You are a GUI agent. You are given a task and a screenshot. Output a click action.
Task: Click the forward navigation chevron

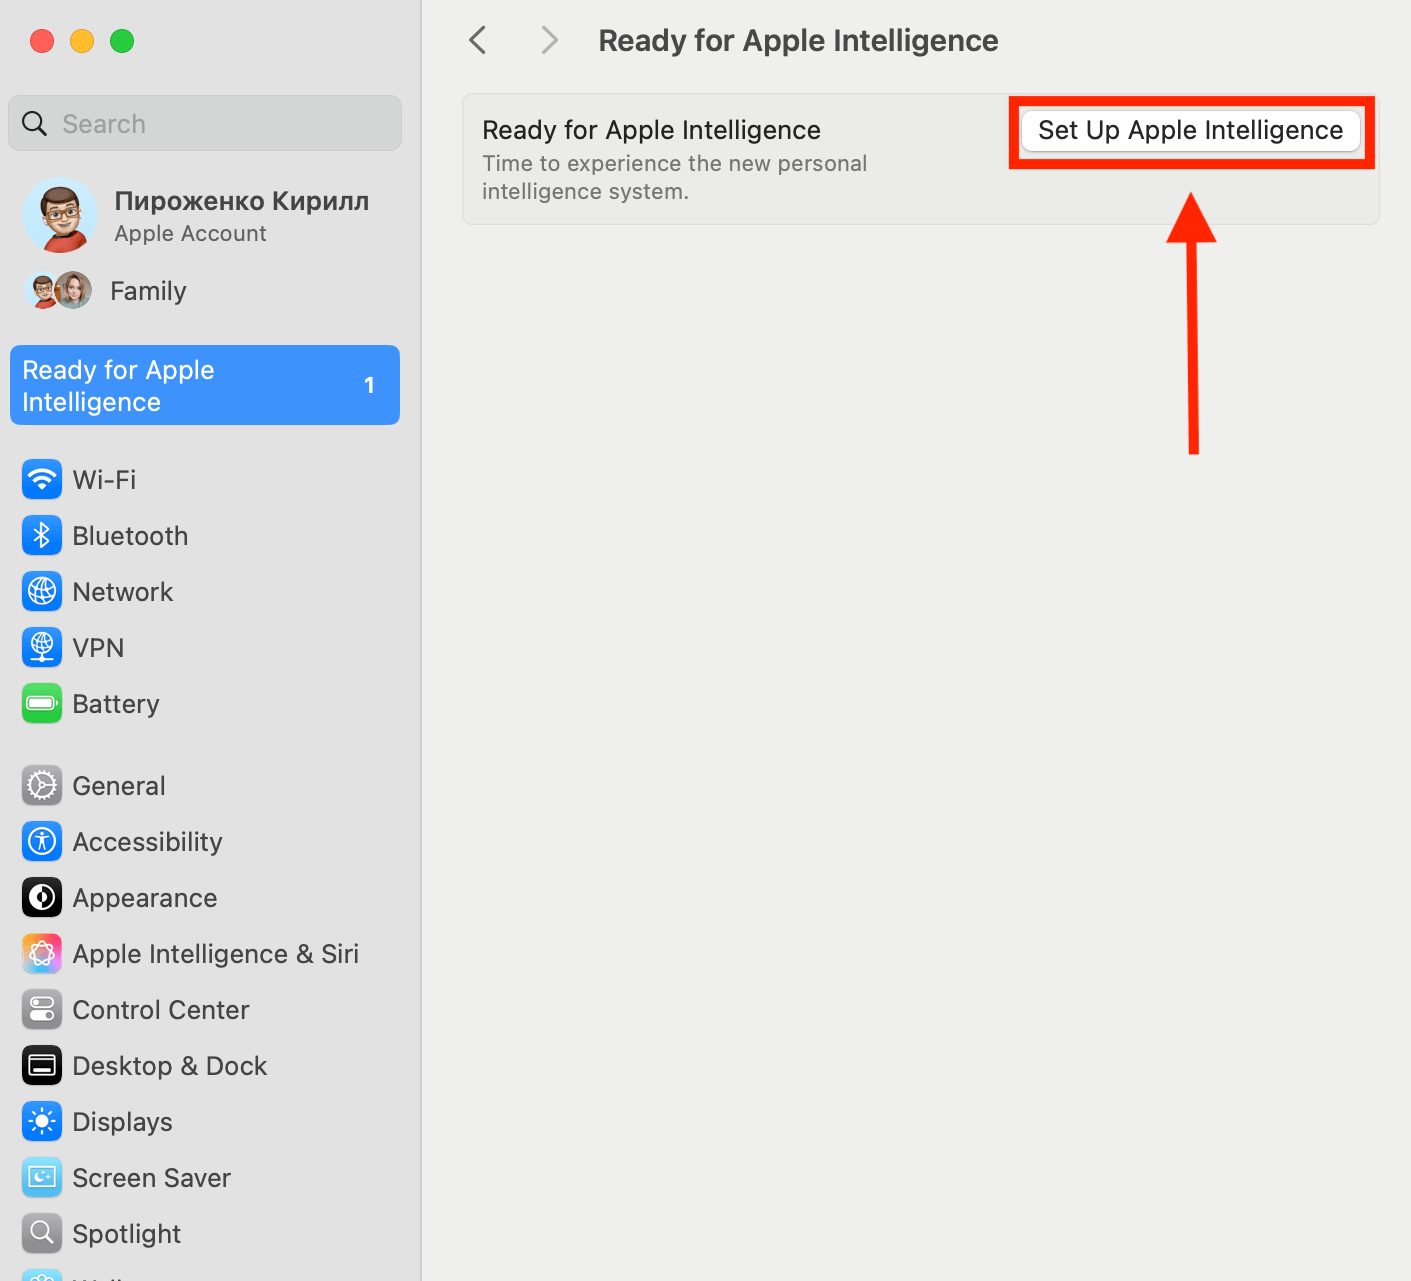[549, 39]
